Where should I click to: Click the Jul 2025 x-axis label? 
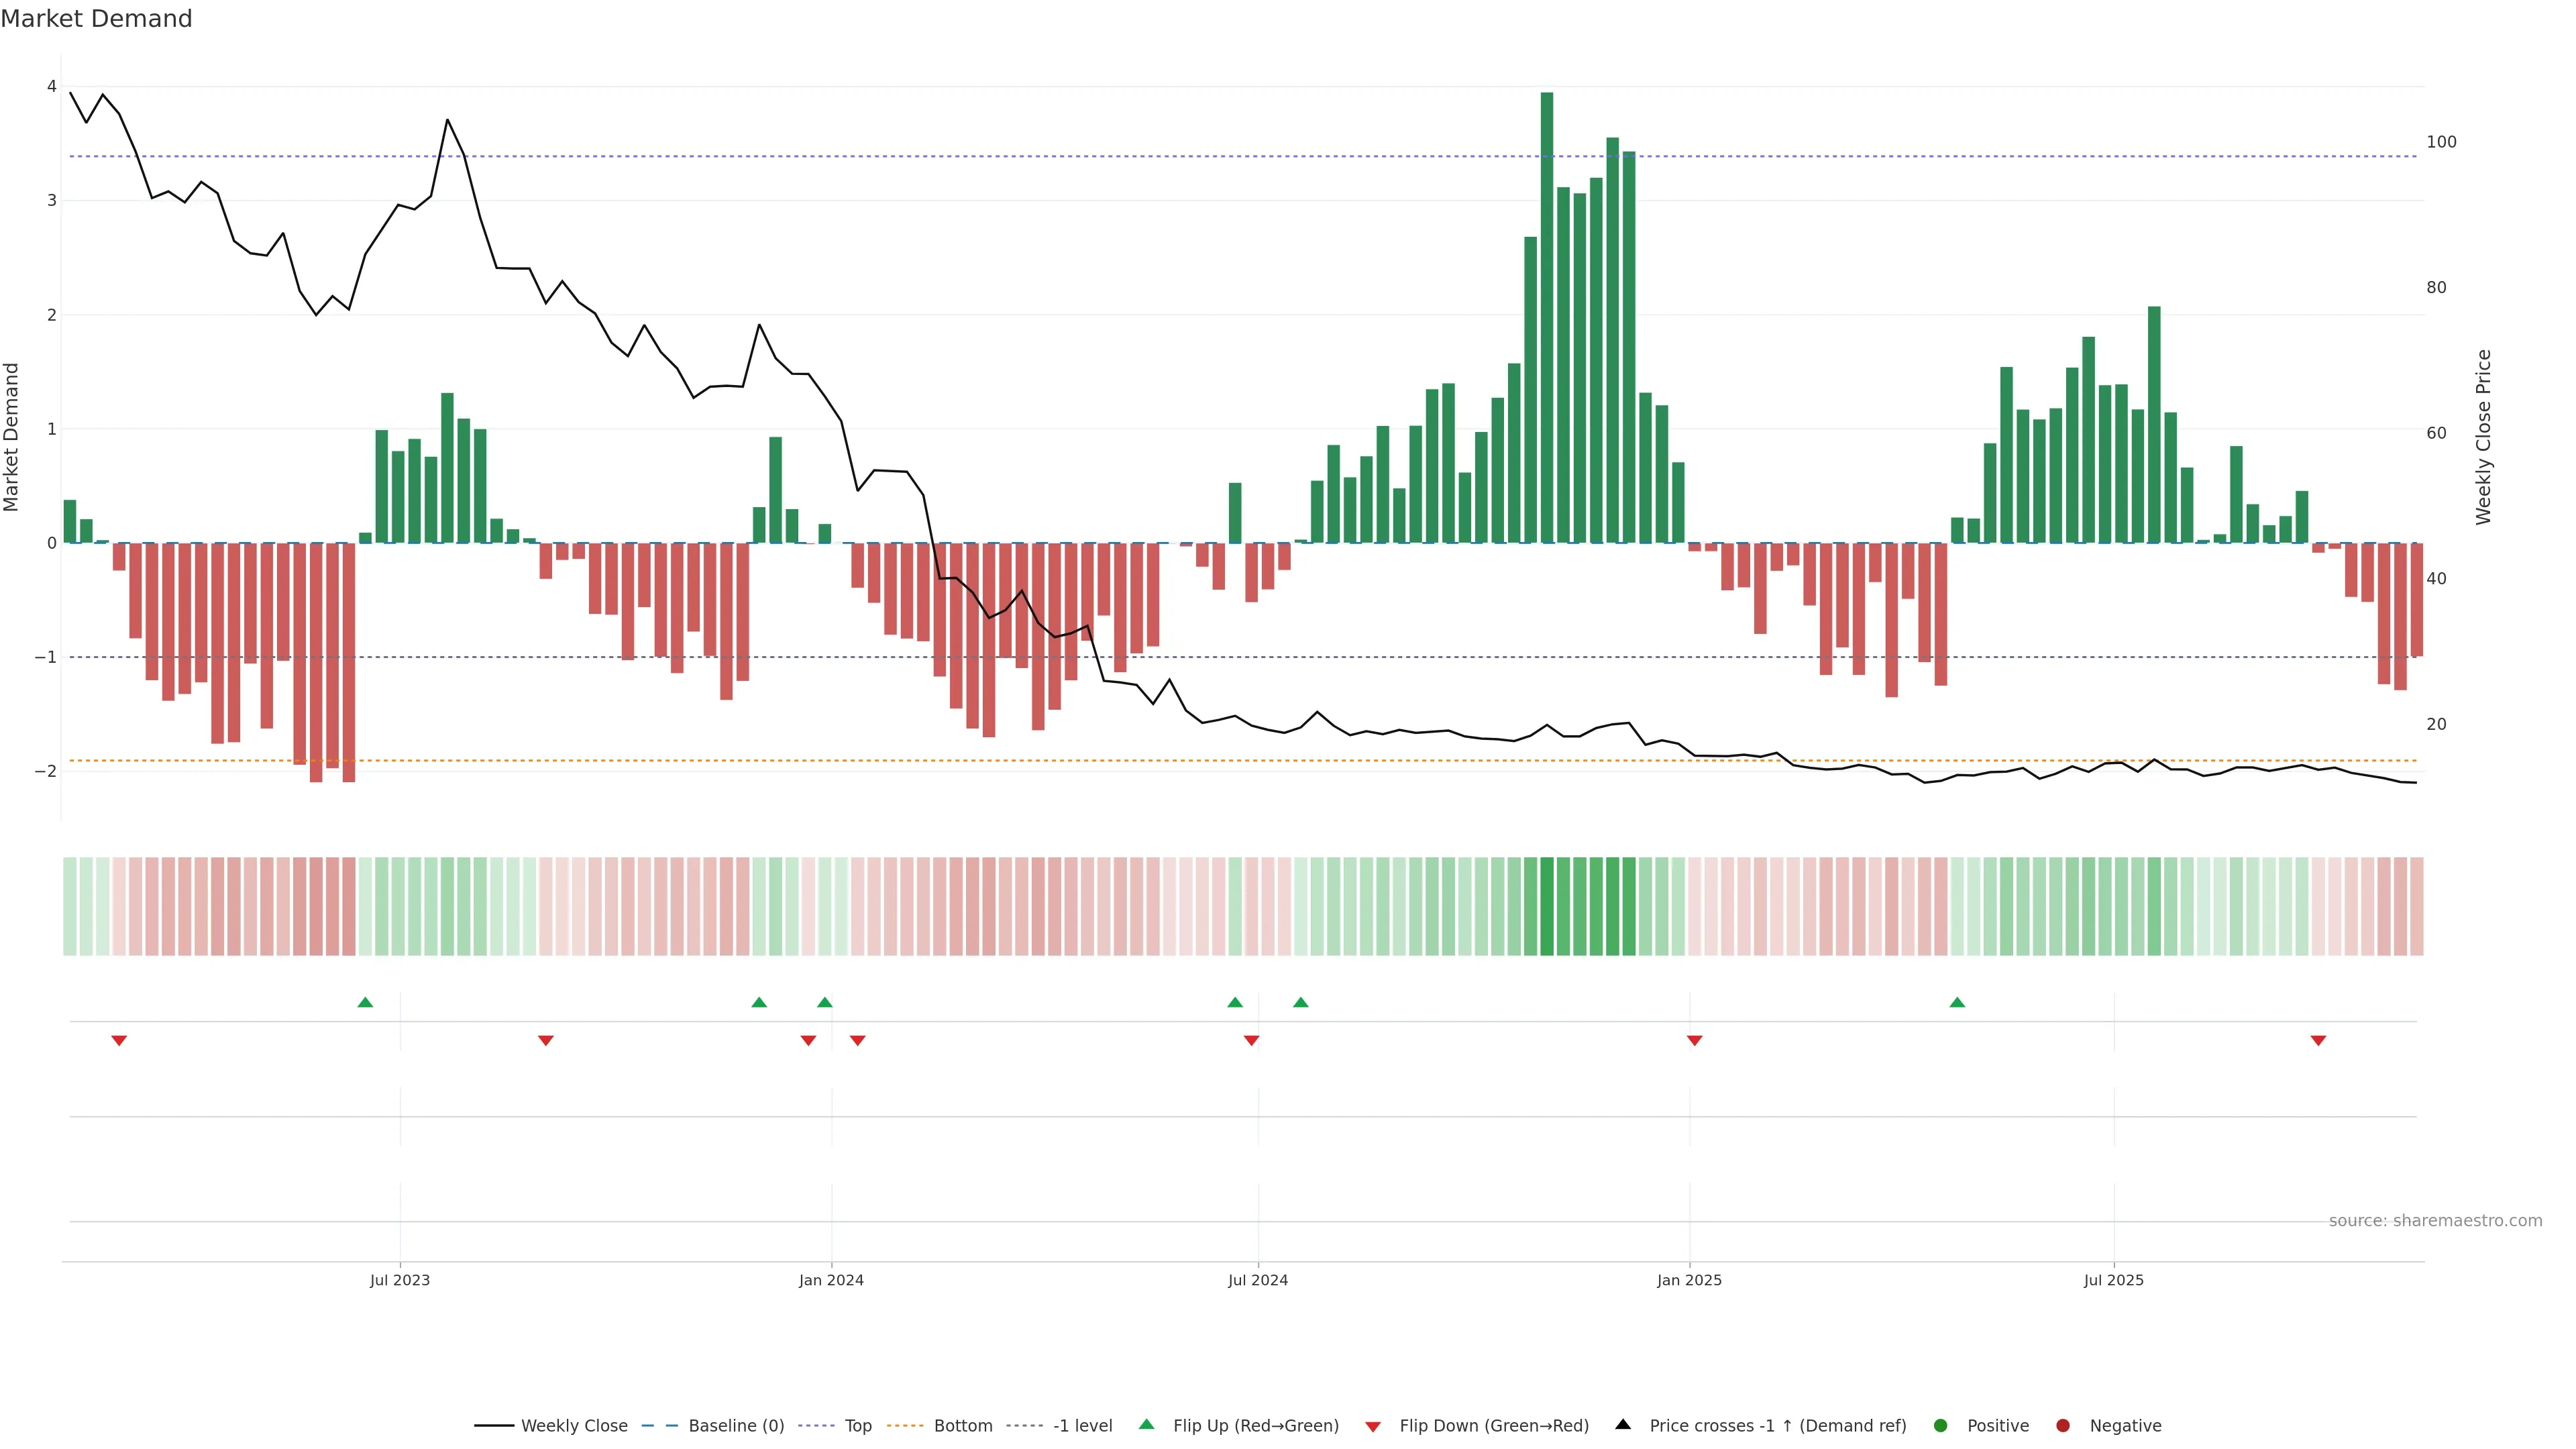2113,1280
